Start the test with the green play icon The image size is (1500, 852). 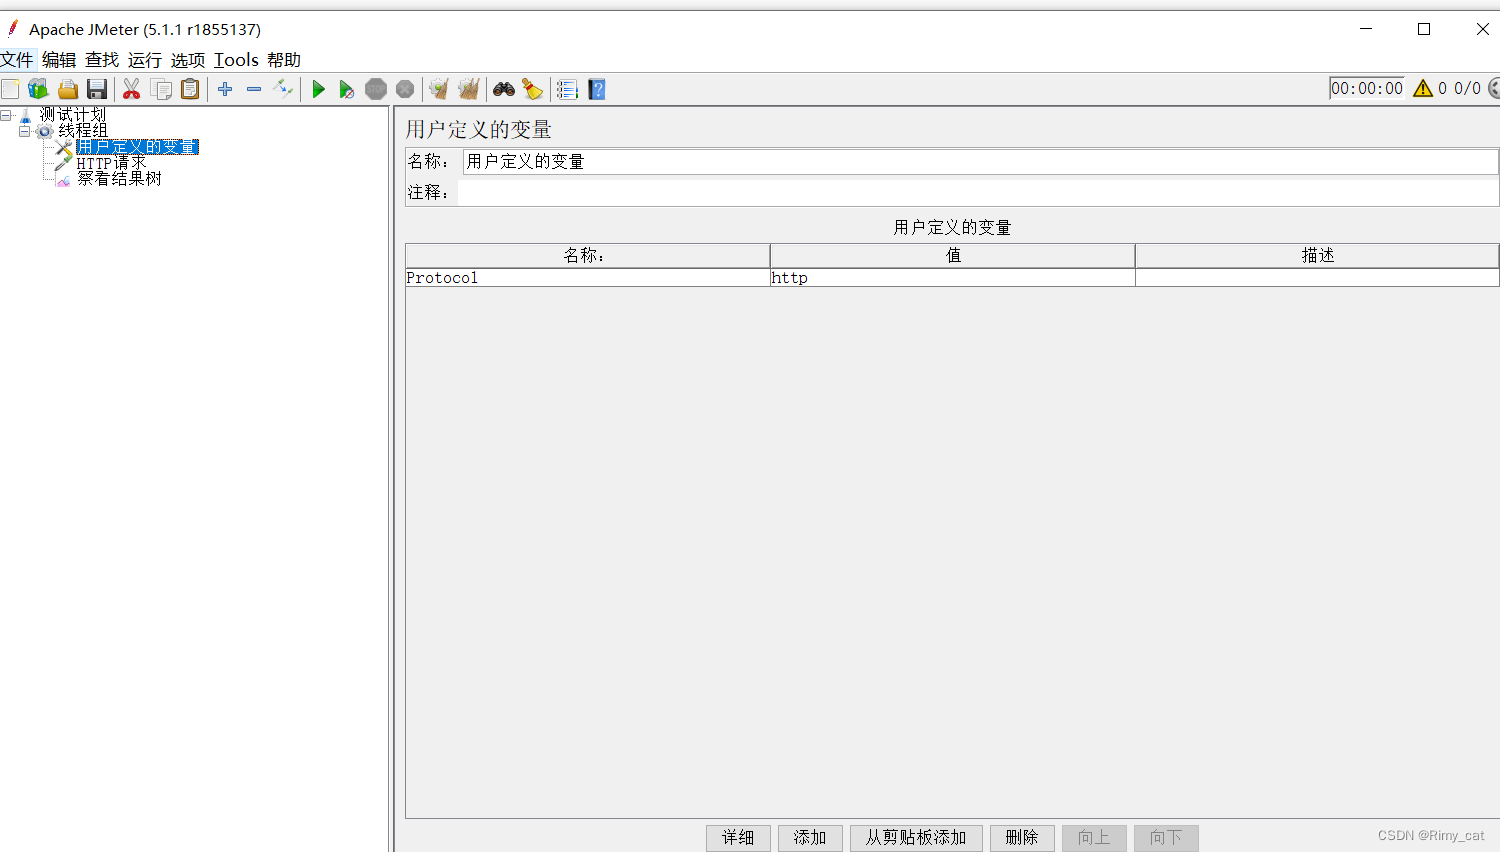(x=318, y=89)
